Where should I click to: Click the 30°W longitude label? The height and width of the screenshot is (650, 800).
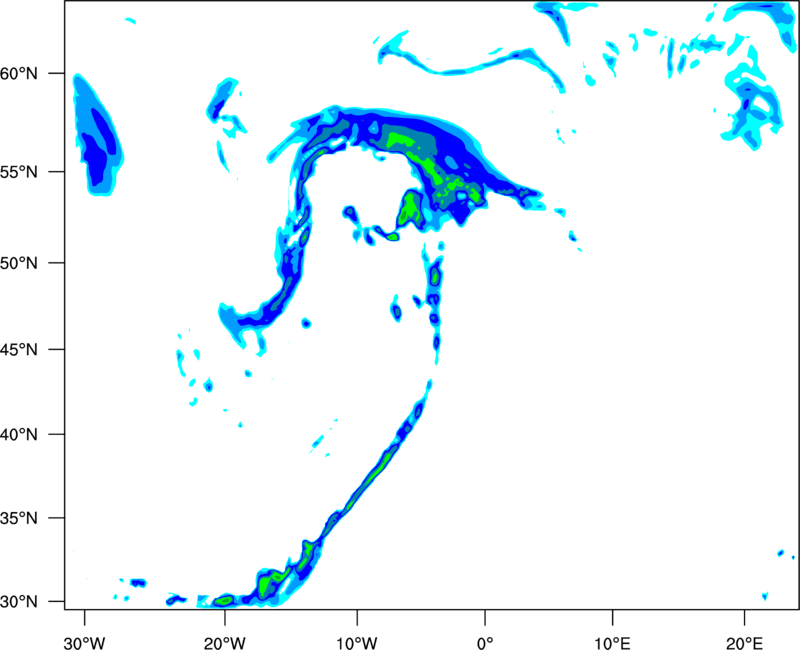85,643
